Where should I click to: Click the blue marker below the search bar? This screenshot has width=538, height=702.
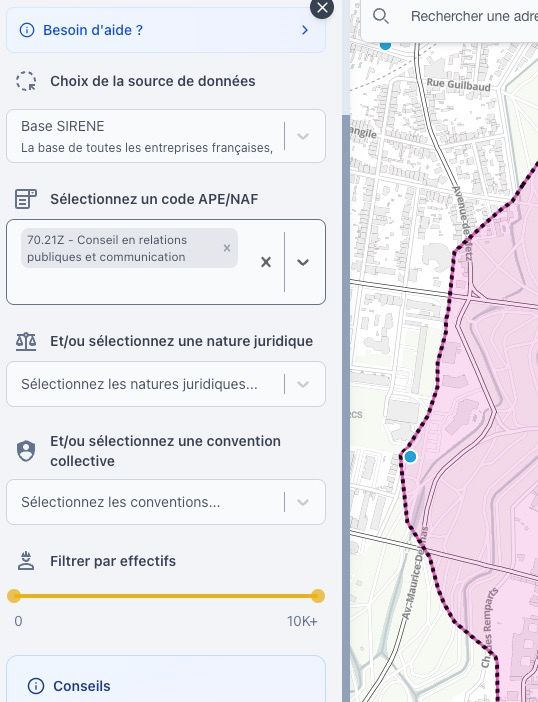pyautogui.click(x=385, y=45)
